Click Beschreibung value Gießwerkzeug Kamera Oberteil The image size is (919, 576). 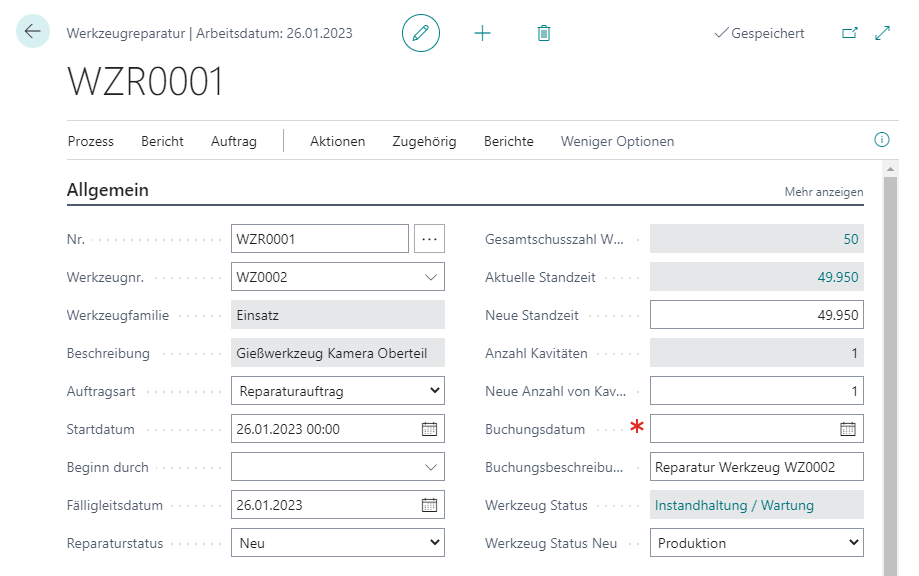click(x=338, y=353)
